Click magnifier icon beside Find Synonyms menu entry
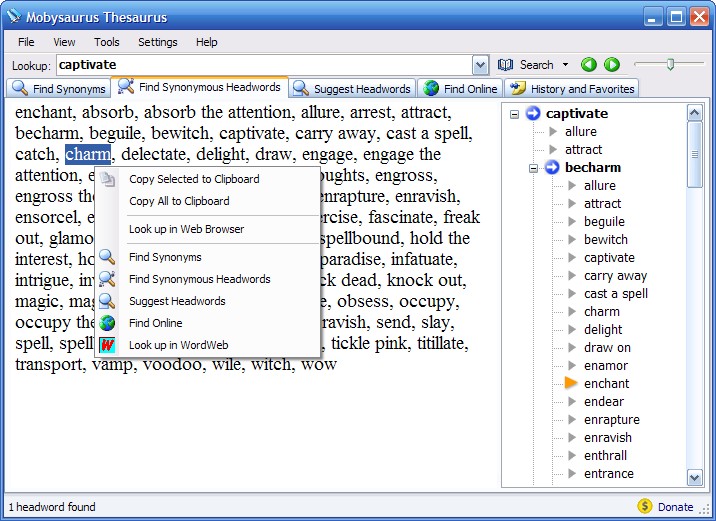716x521 pixels. tap(107, 257)
